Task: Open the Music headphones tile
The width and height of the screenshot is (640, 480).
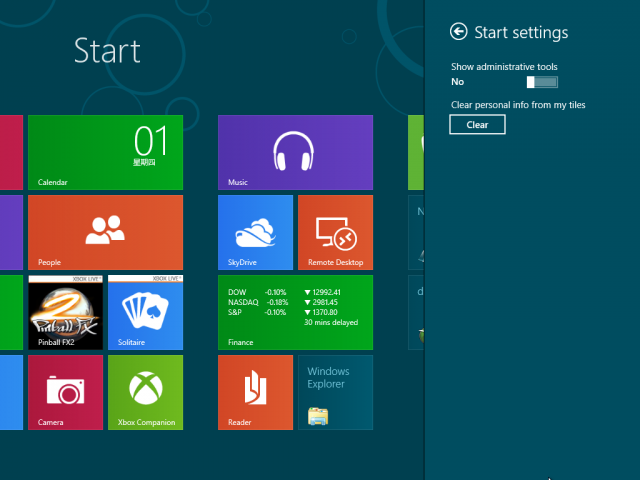Action: [x=295, y=152]
